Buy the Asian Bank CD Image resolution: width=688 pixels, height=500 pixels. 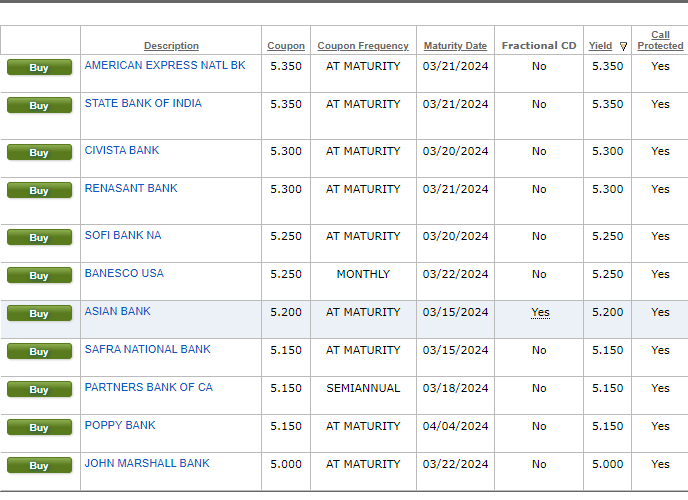point(39,314)
